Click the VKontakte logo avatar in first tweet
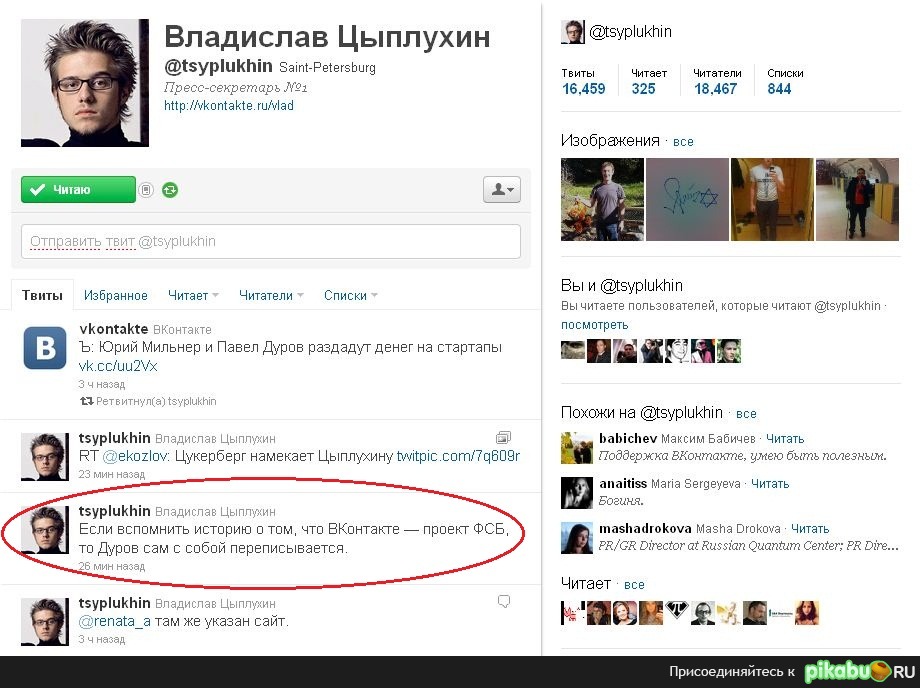Screen dimensions: 920x688 pos(45,348)
